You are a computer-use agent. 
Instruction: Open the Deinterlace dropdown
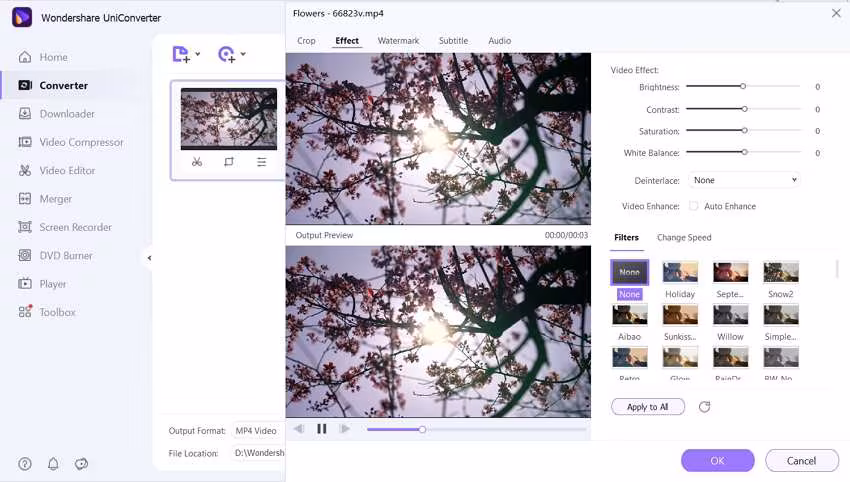(x=744, y=180)
